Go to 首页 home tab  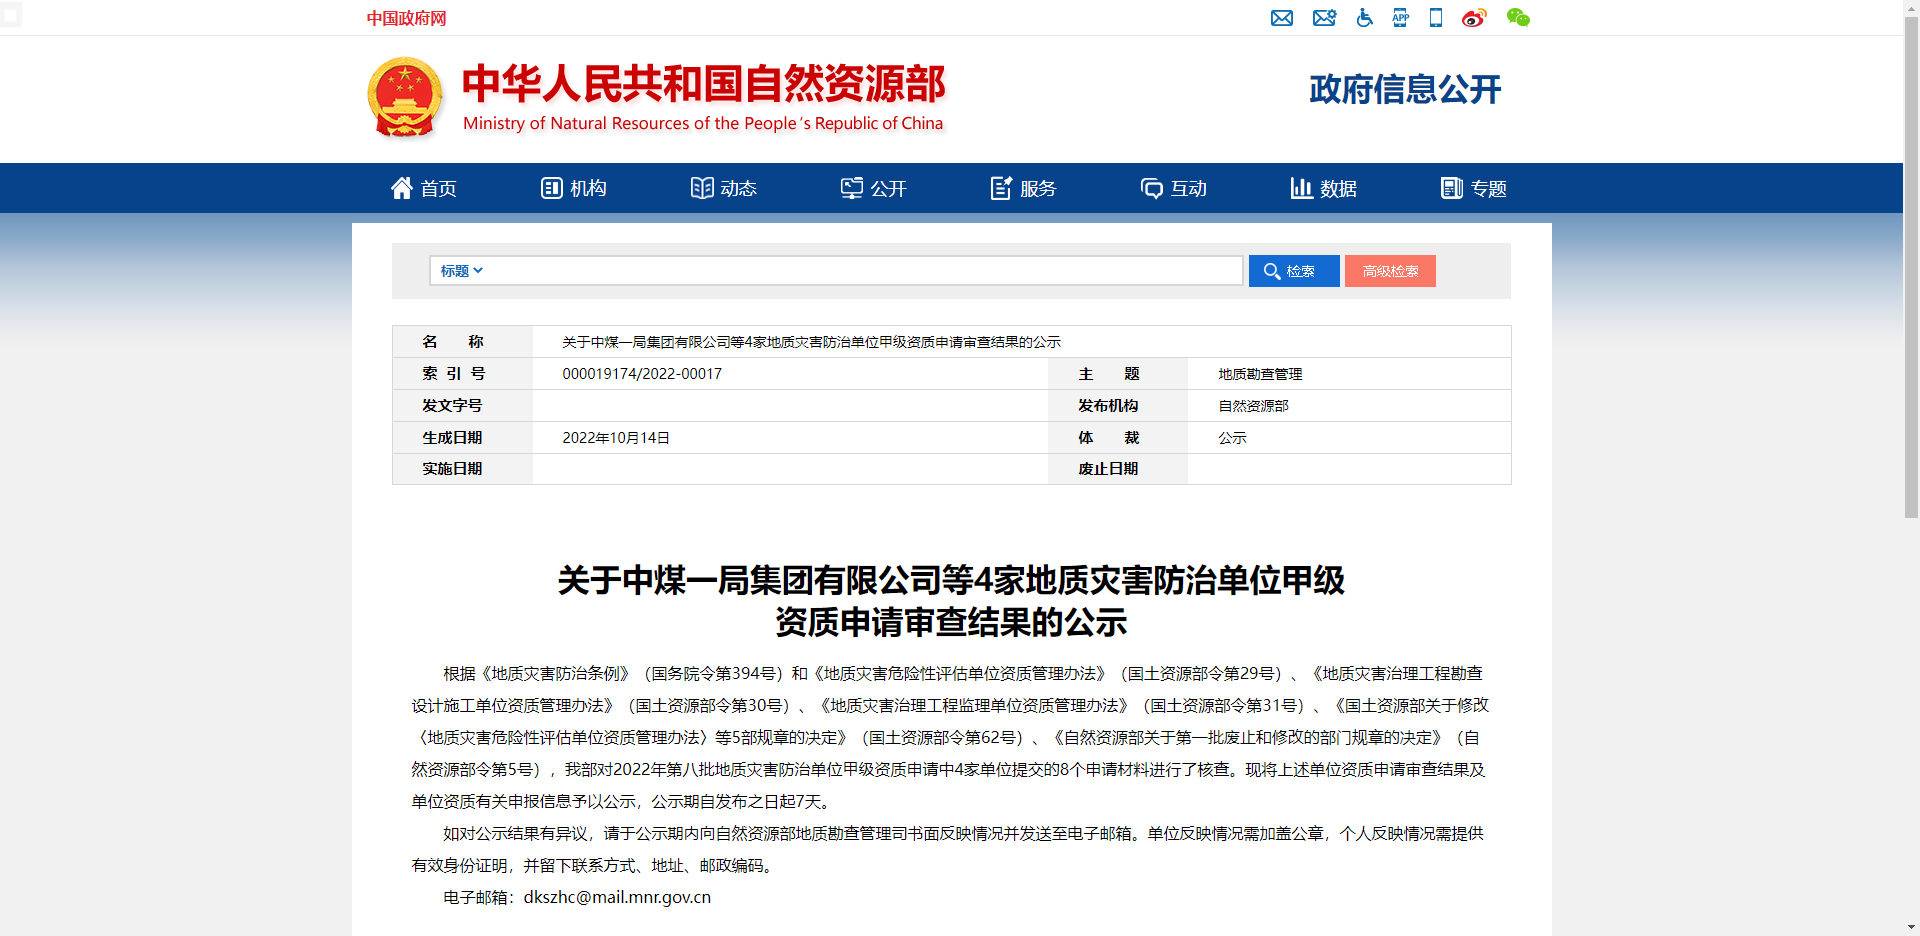click(x=423, y=188)
